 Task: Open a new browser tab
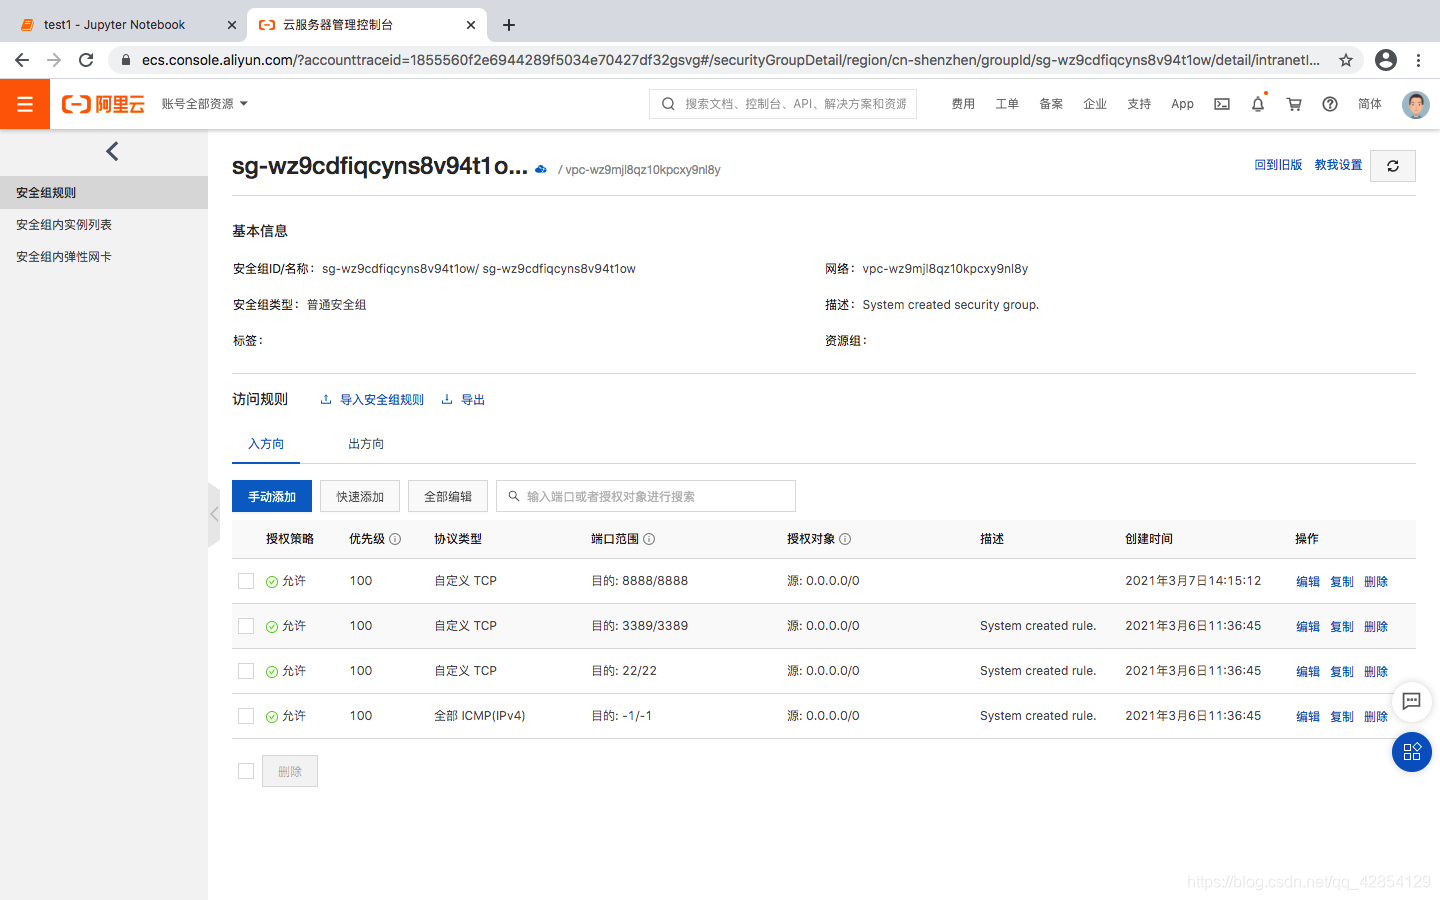[509, 25]
